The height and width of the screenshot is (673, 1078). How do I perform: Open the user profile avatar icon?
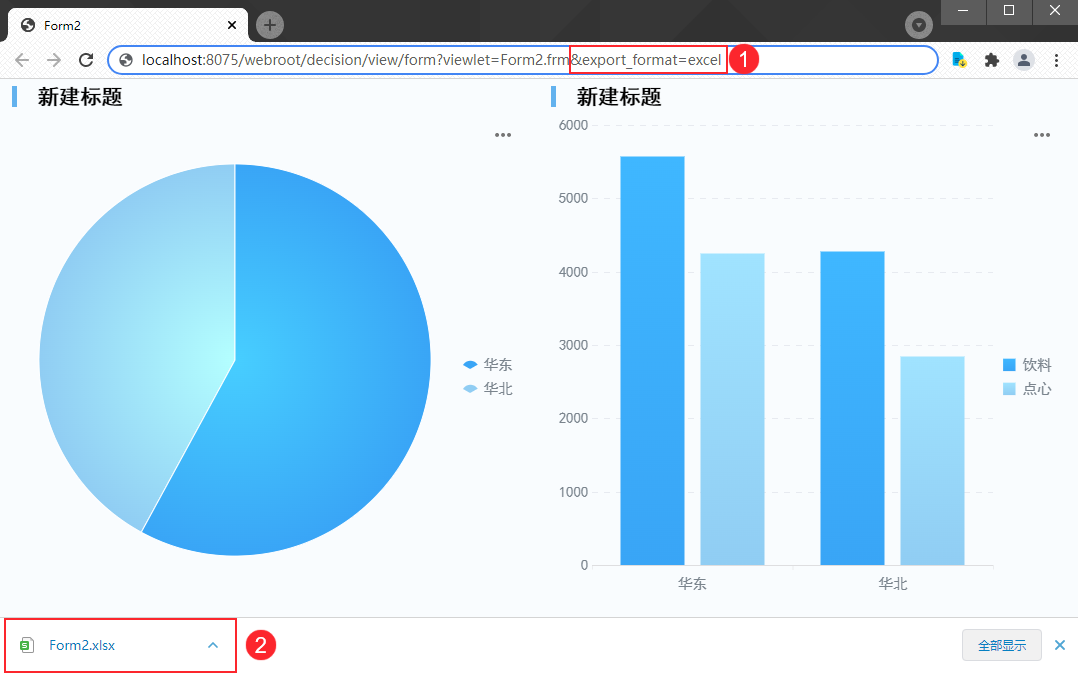[1024, 60]
